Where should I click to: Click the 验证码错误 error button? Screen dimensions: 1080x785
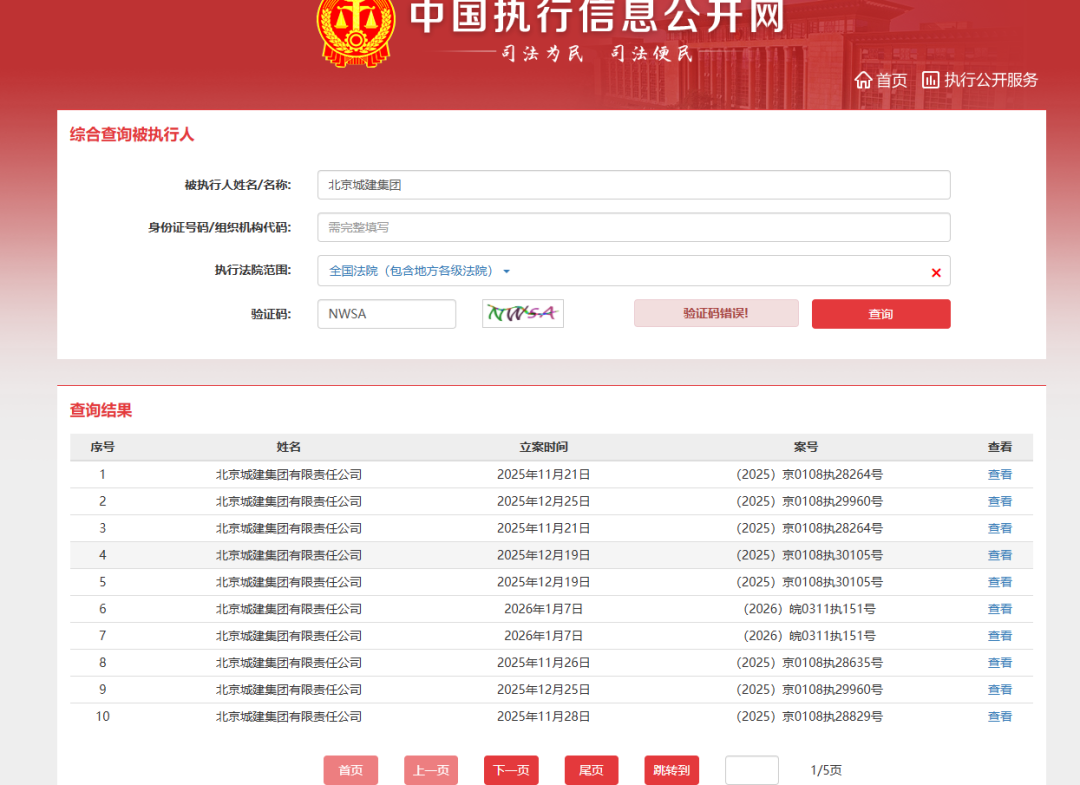click(x=716, y=313)
